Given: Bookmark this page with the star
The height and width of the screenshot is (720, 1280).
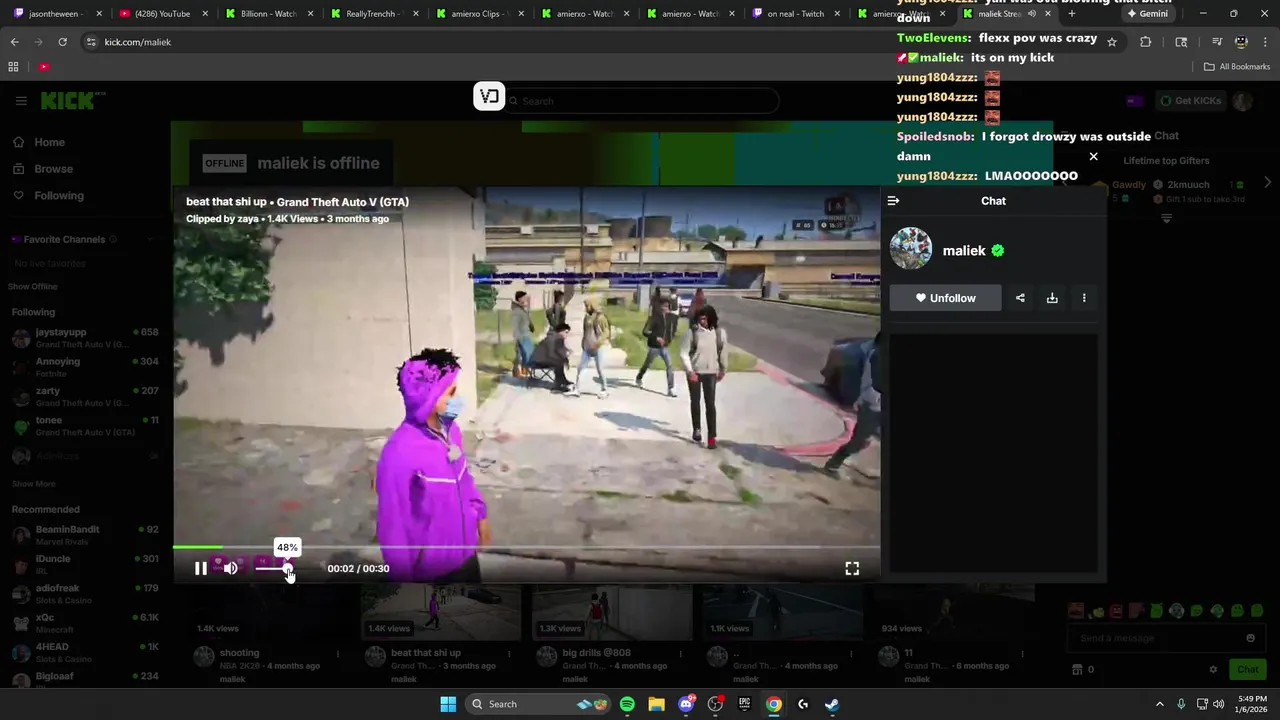Looking at the screenshot, I should pos(1112,42).
